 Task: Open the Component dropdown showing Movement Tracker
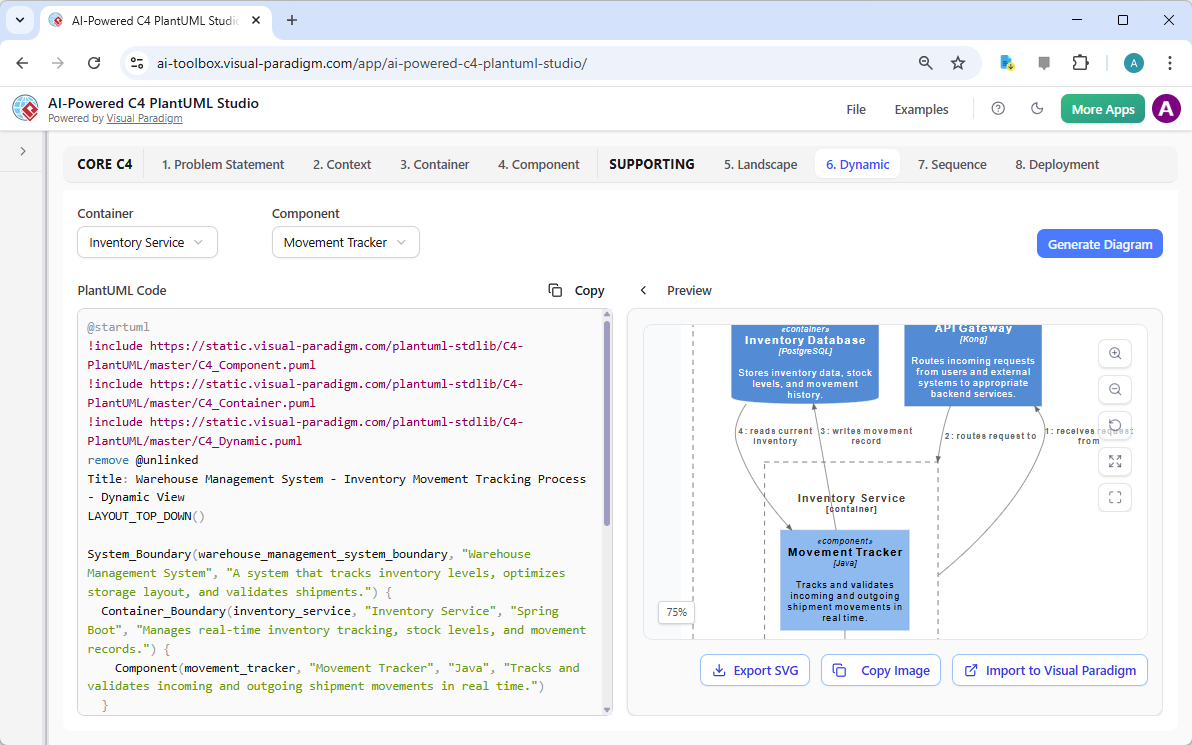click(x=345, y=242)
